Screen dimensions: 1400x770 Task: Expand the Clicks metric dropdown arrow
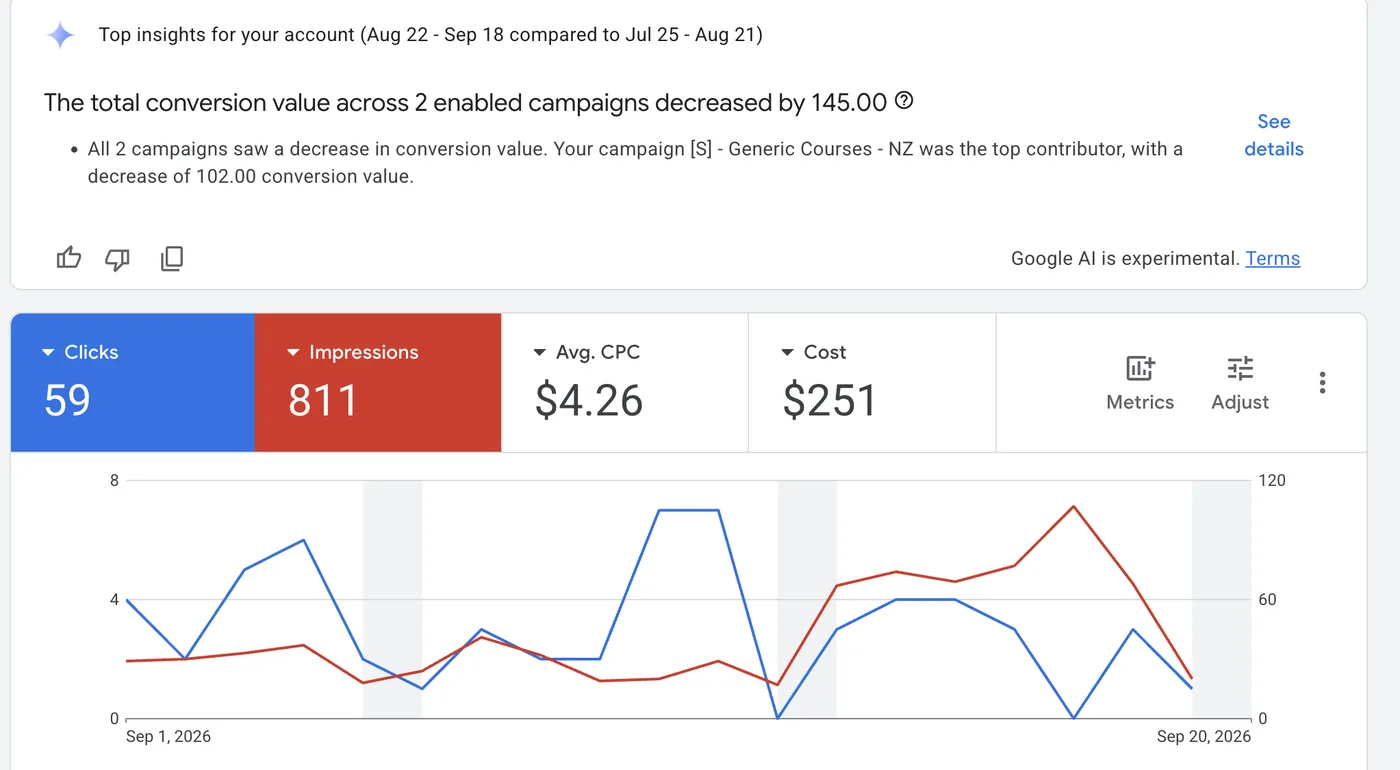(x=48, y=353)
